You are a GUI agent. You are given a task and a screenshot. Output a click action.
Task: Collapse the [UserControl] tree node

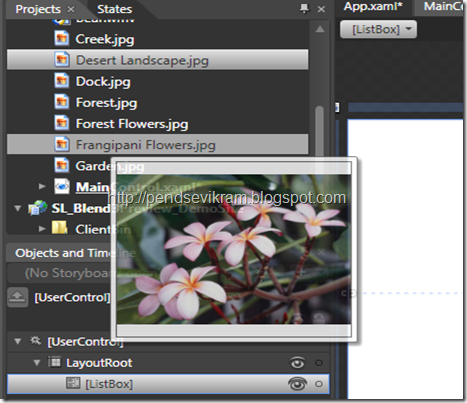pyautogui.click(x=18, y=341)
